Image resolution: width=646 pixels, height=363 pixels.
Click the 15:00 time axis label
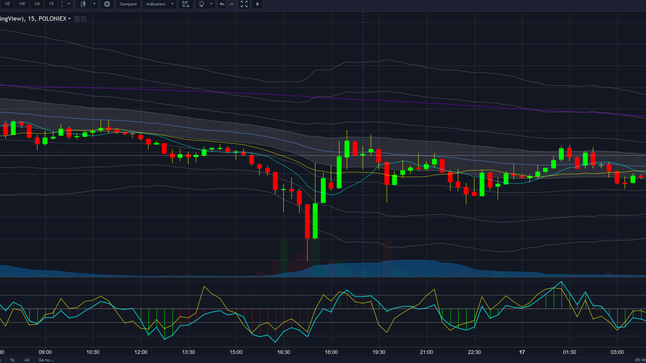(x=236, y=352)
